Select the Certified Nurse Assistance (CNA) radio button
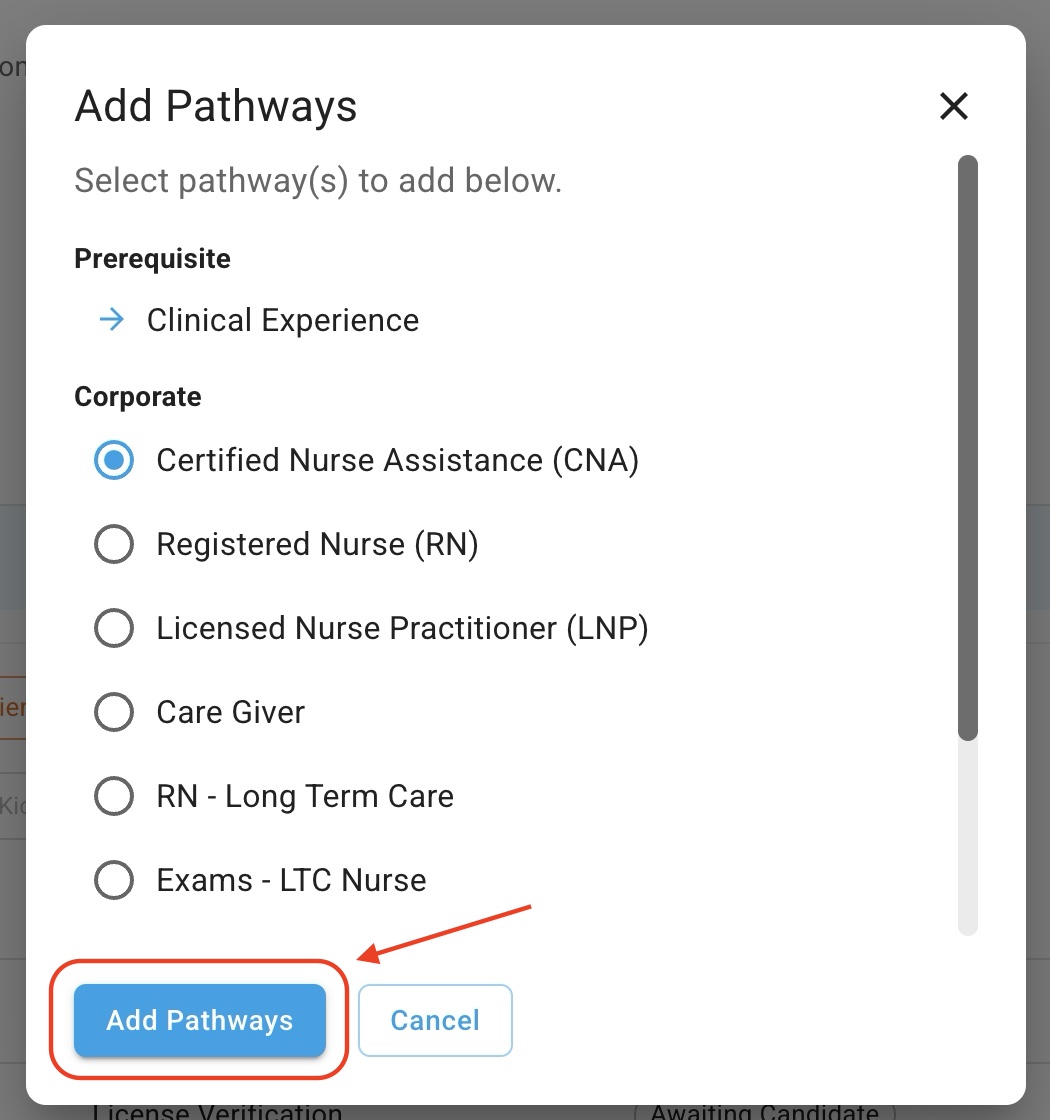Image resolution: width=1050 pixels, height=1120 pixels. point(114,460)
